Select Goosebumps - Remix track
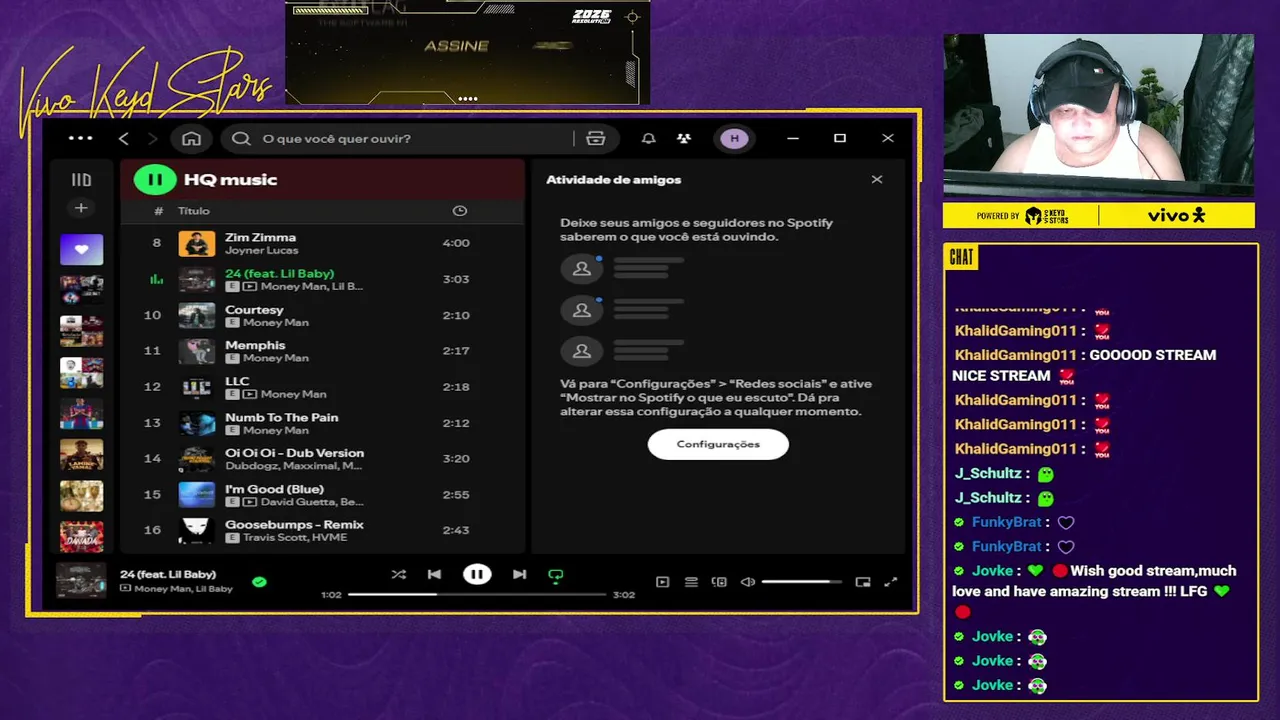The width and height of the screenshot is (1280, 720). click(322, 530)
